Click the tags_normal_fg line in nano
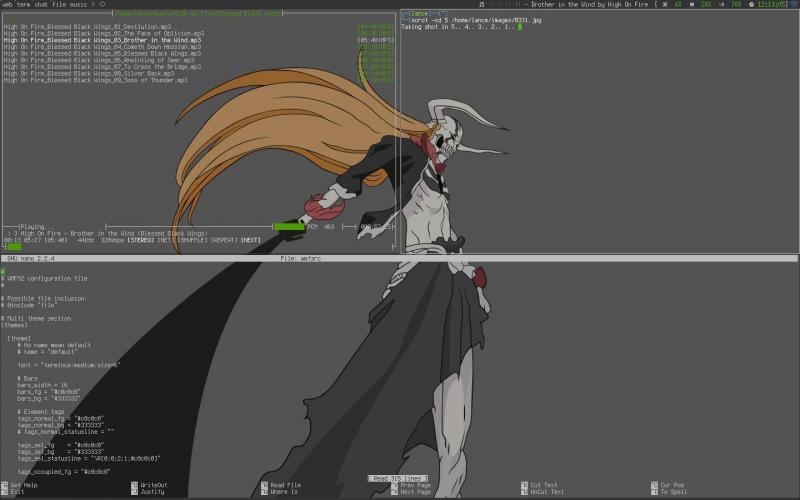The width and height of the screenshot is (800, 500). click(x=61, y=418)
